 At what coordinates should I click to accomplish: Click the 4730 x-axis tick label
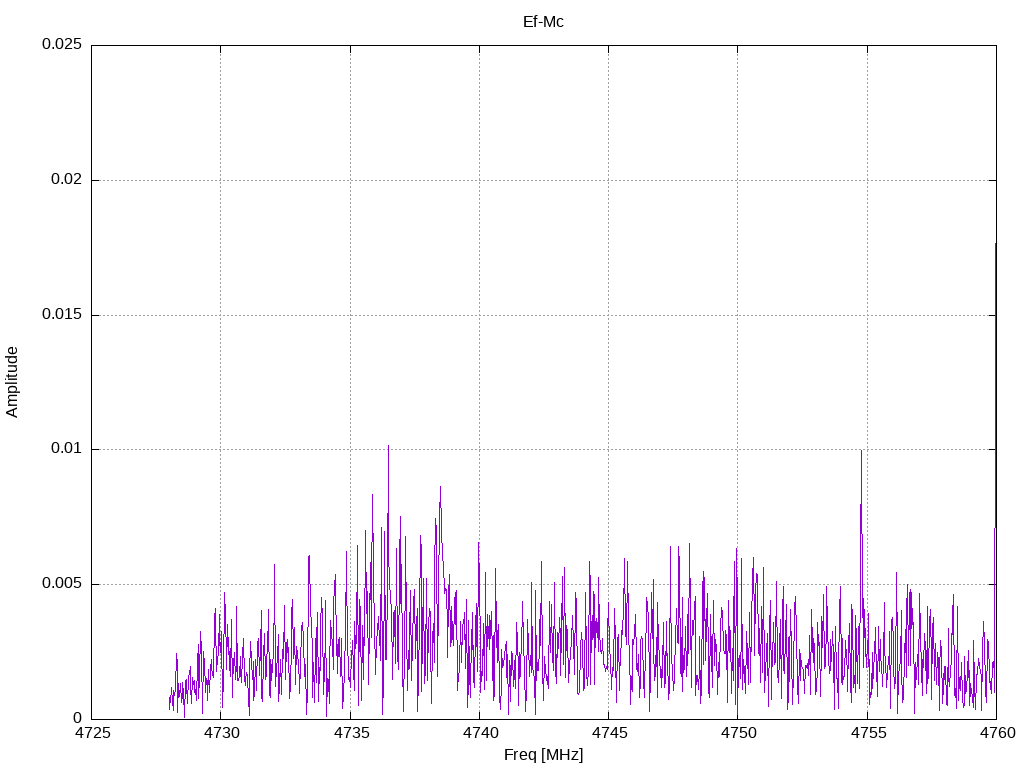coord(221,733)
